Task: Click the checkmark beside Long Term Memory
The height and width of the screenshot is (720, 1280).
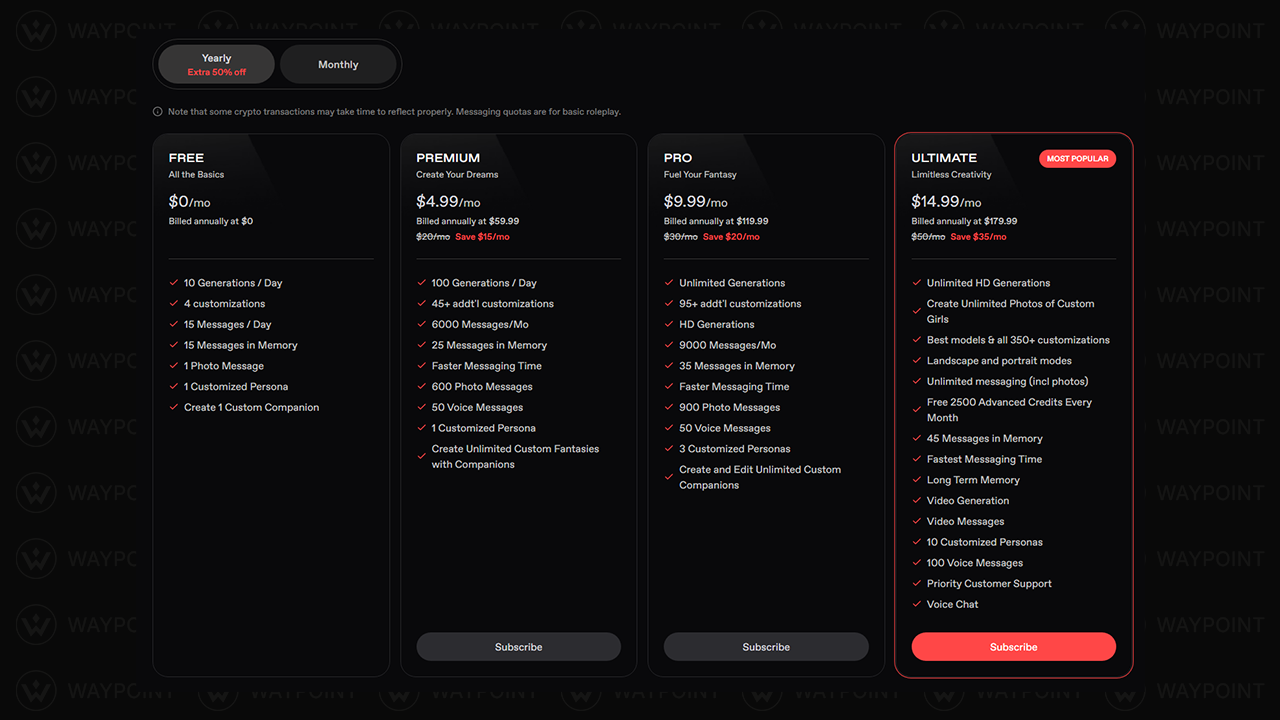Action: (918, 480)
